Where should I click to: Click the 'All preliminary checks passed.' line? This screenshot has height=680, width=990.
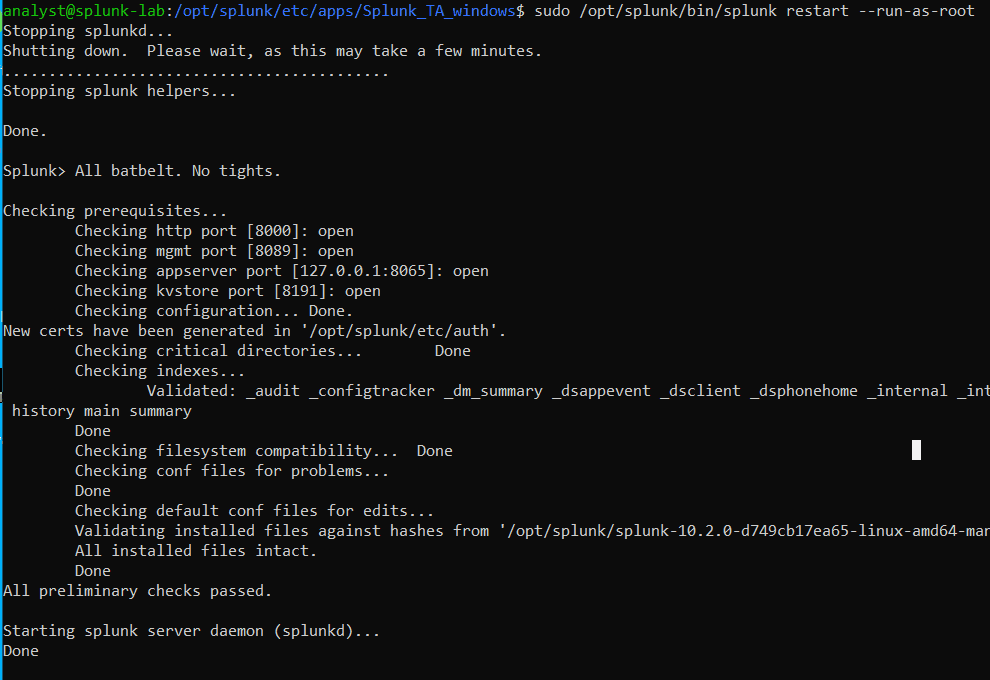click(x=137, y=590)
